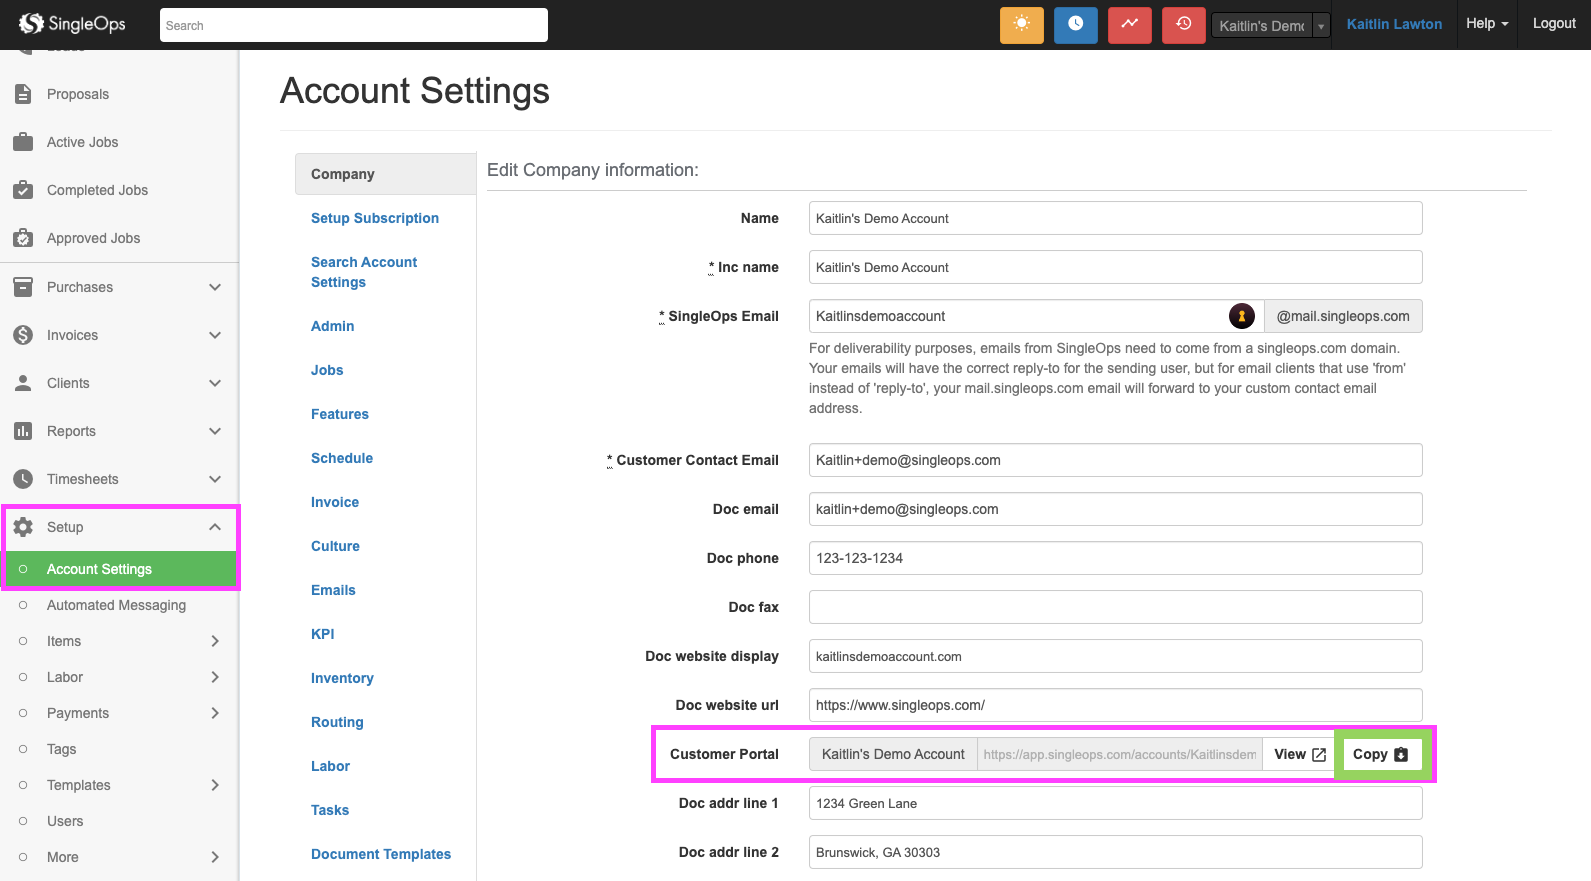Open the Help menu

(1486, 24)
